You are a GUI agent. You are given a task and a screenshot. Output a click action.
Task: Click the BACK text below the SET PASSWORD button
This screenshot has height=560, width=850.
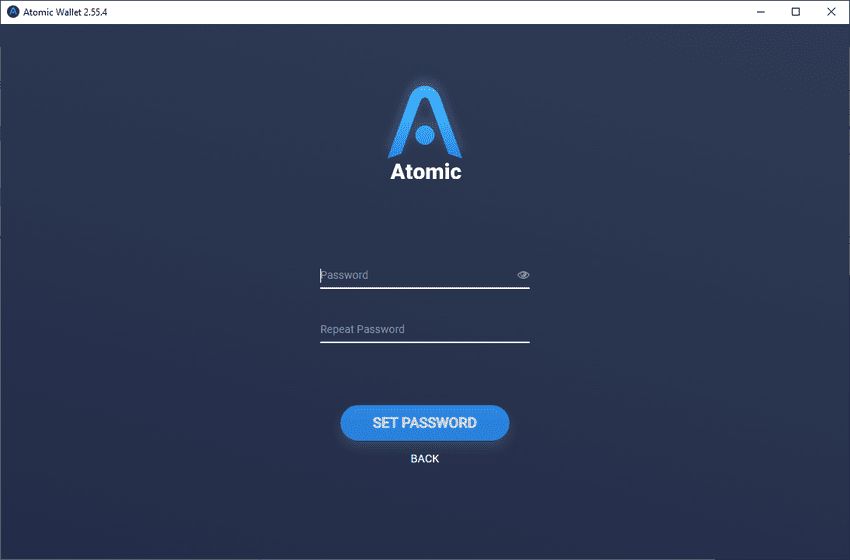click(425, 459)
